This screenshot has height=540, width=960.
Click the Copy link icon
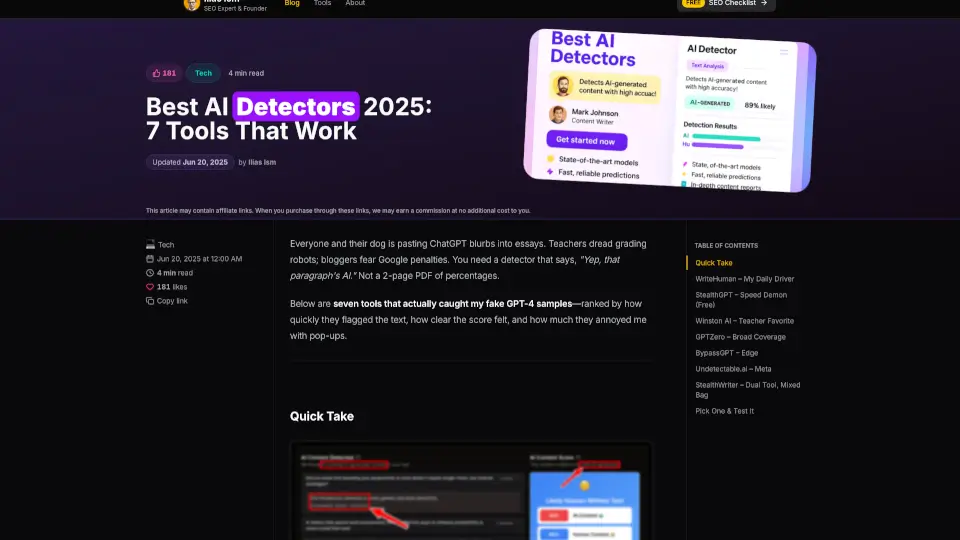coord(150,301)
